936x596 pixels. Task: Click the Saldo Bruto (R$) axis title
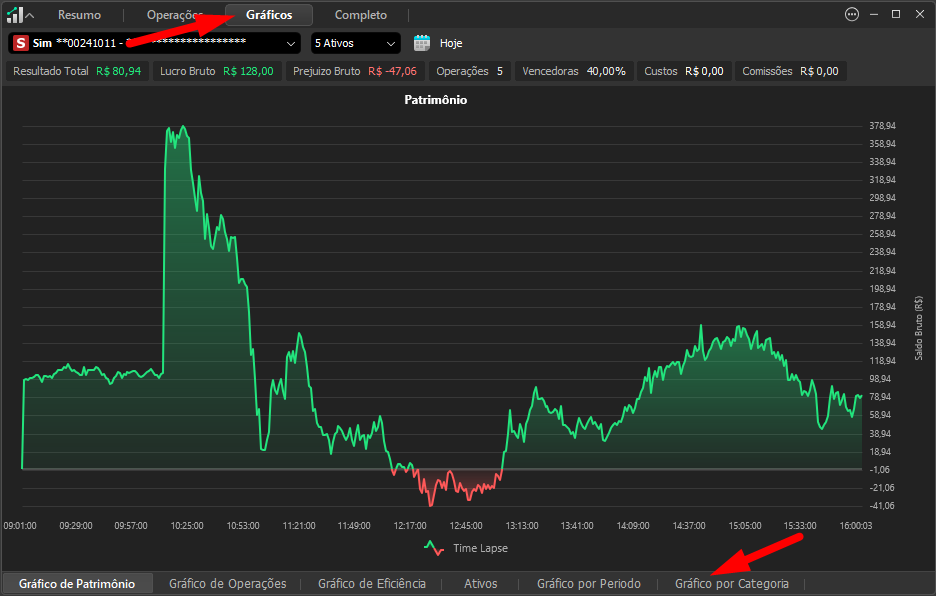tap(919, 328)
